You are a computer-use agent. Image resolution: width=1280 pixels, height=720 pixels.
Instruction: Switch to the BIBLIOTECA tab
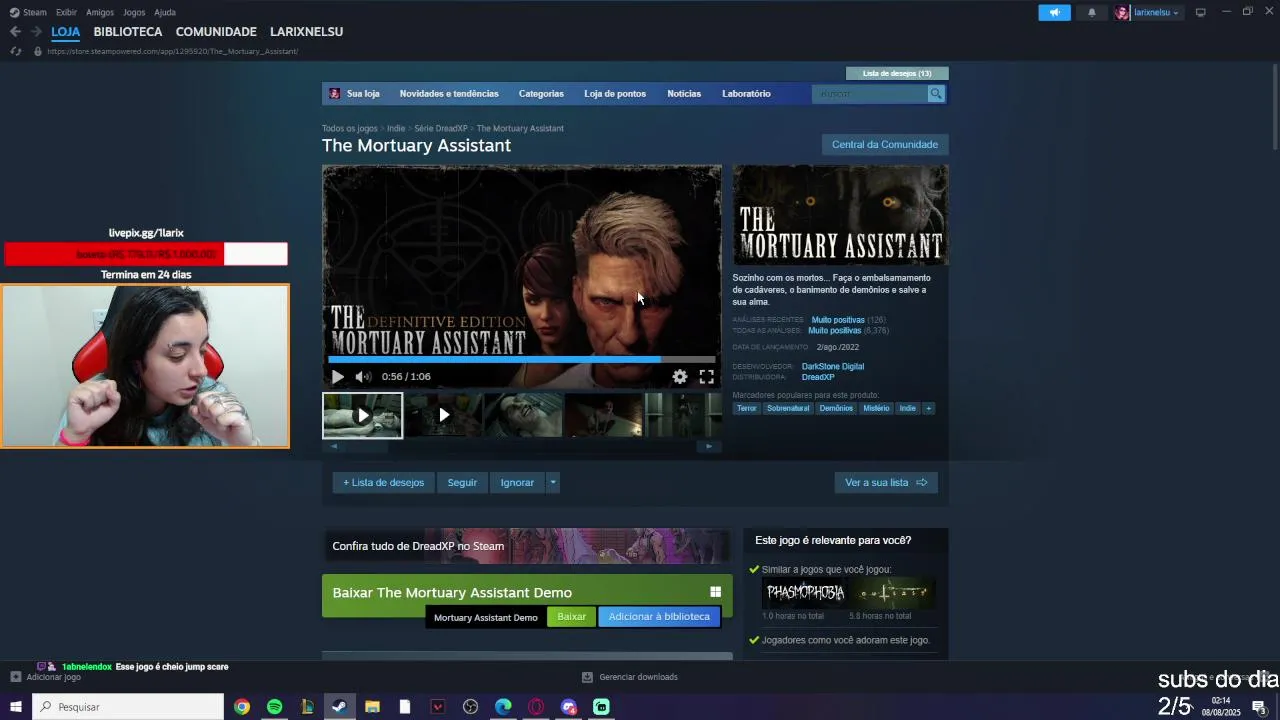point(128,32)
